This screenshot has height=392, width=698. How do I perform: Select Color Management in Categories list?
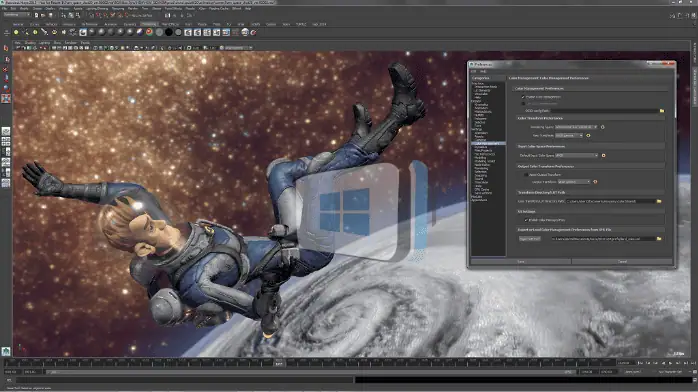coord(487,143)
